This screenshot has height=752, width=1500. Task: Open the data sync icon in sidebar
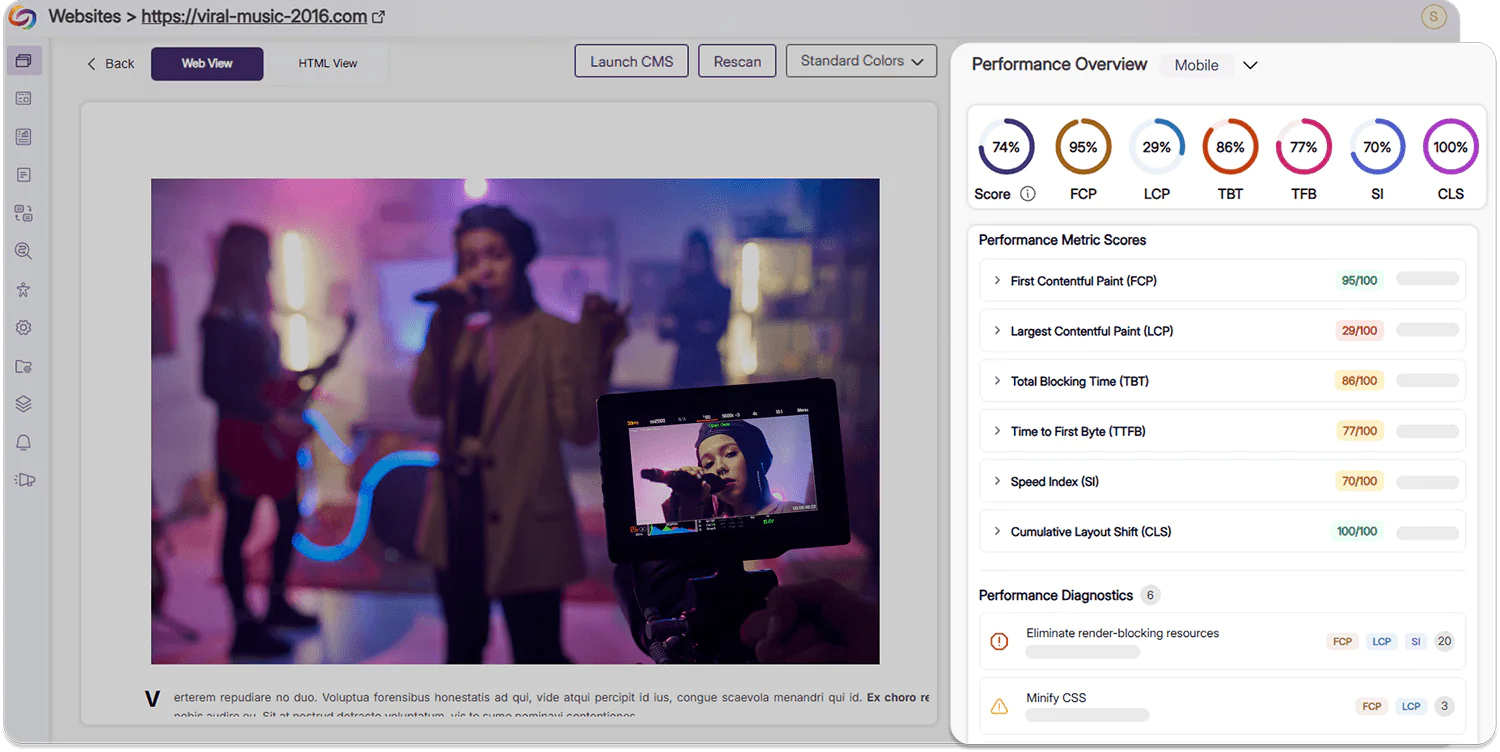coord(24,213)
